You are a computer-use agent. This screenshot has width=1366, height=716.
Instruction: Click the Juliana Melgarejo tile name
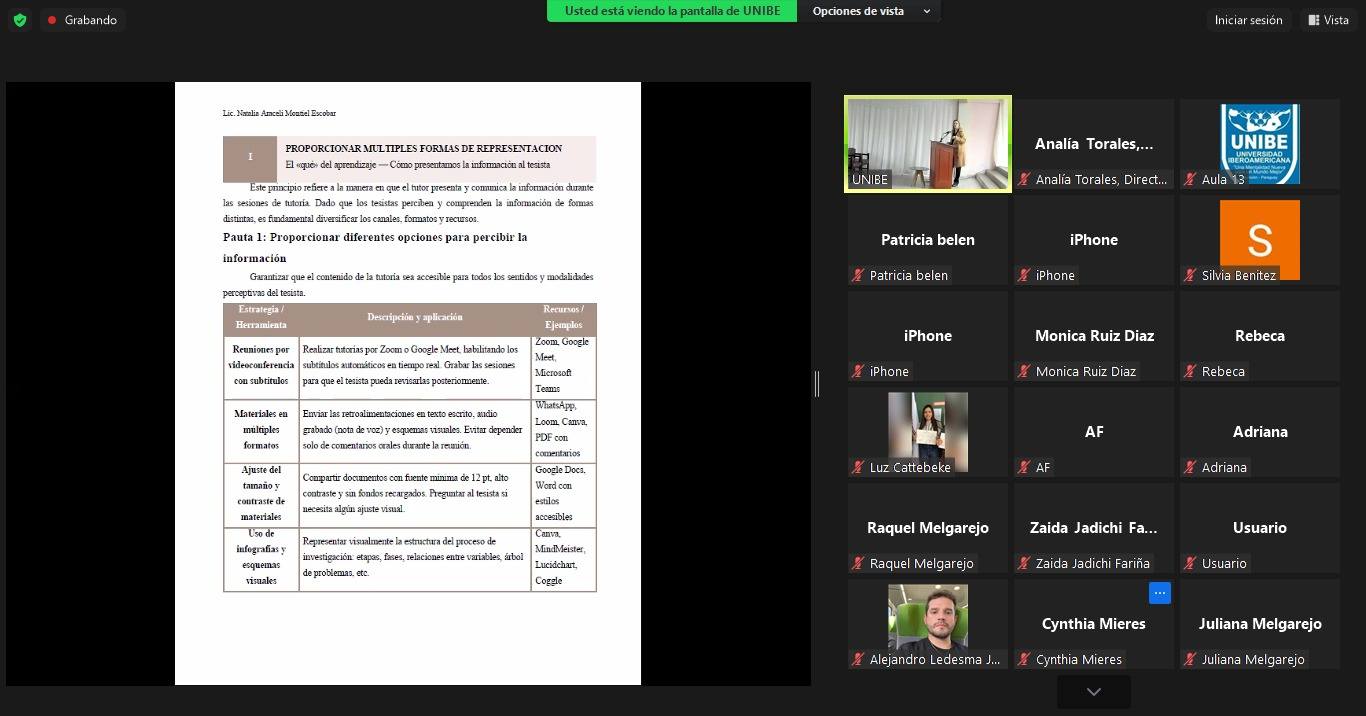[1260, 624]
